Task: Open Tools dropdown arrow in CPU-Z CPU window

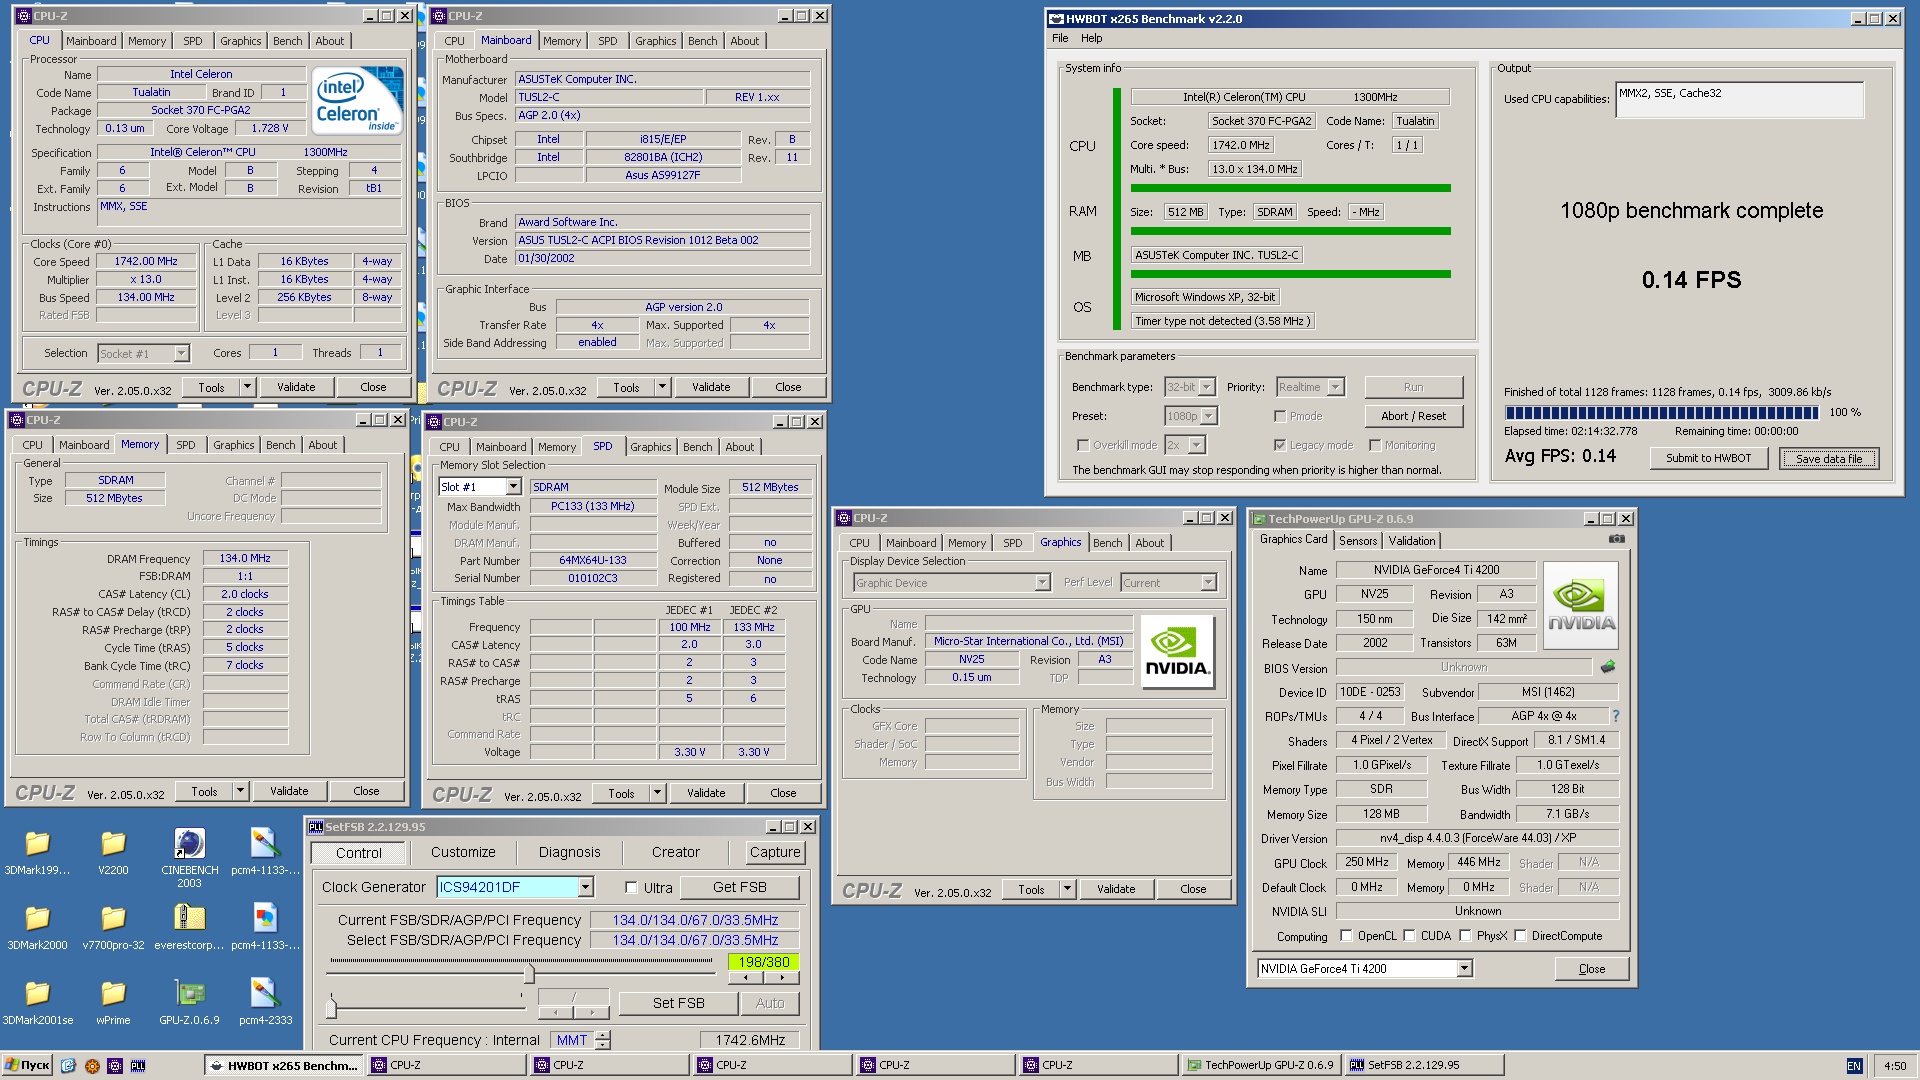Action: coord(247,387)
